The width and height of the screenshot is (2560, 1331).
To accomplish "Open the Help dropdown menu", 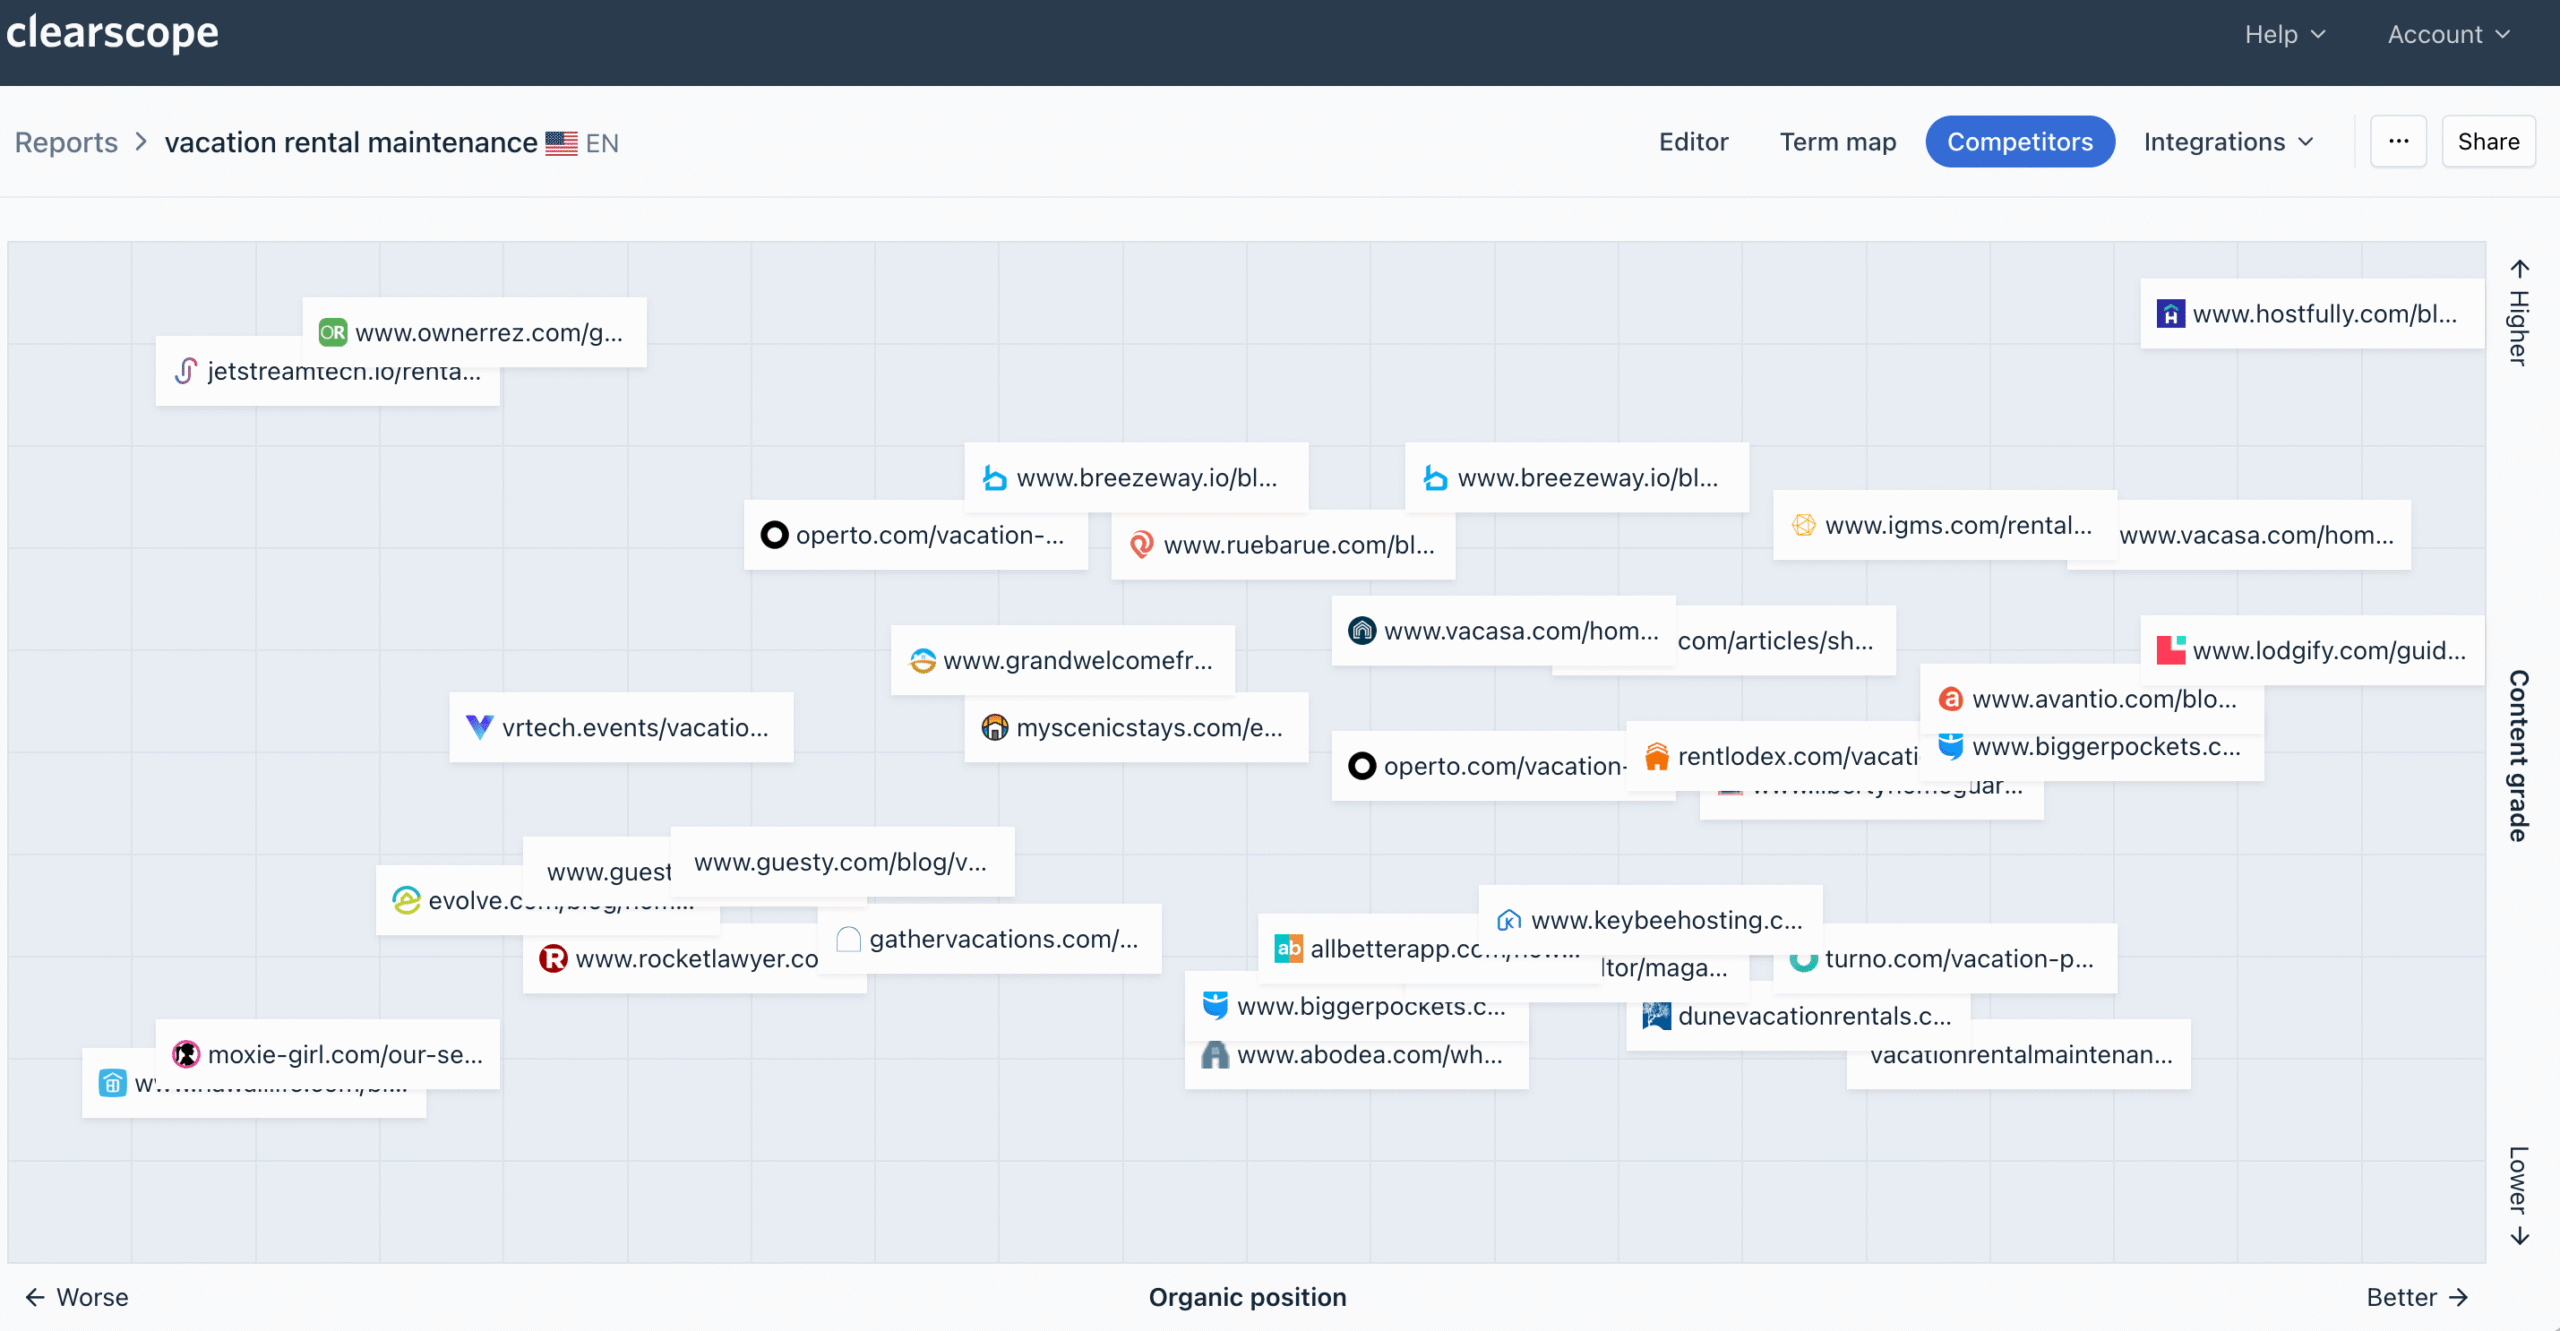I will coord(2285,33).
